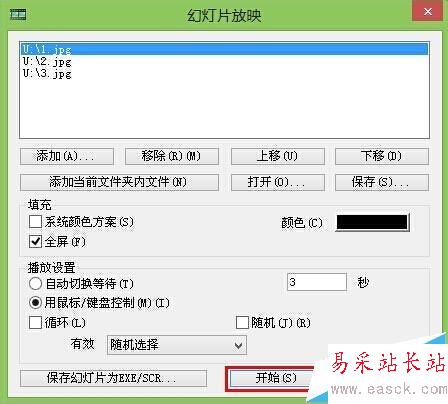Image resolution: width=448 pixels, height=404 pixels.
Task: Select U:\2.jpg in the file list
Action: click(x=224, y=61)
